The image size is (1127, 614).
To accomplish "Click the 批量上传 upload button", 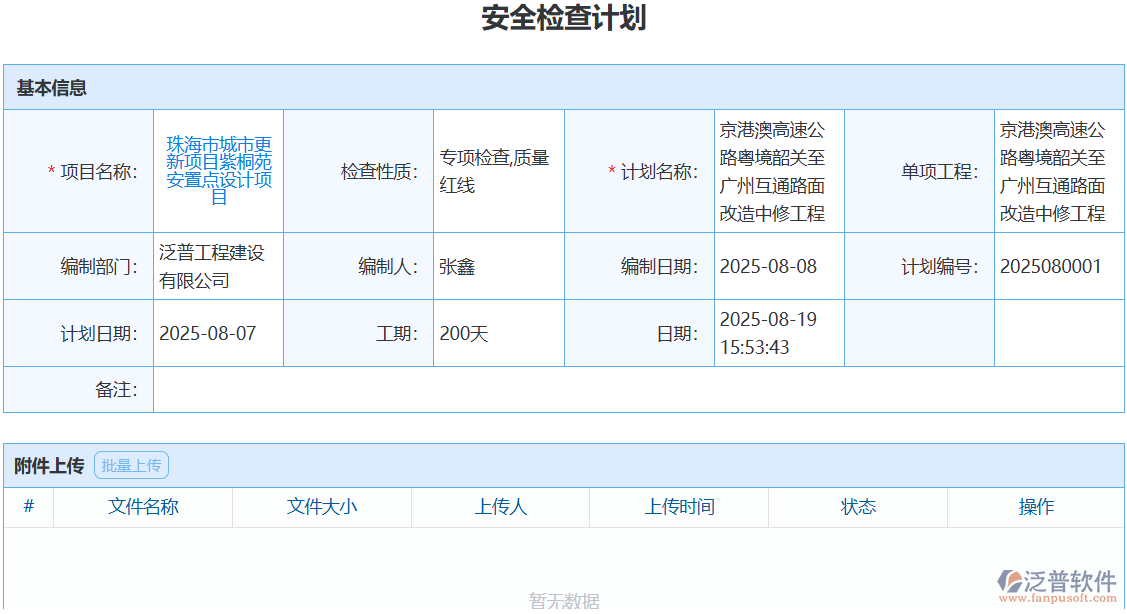I will [x=131, y=464].
